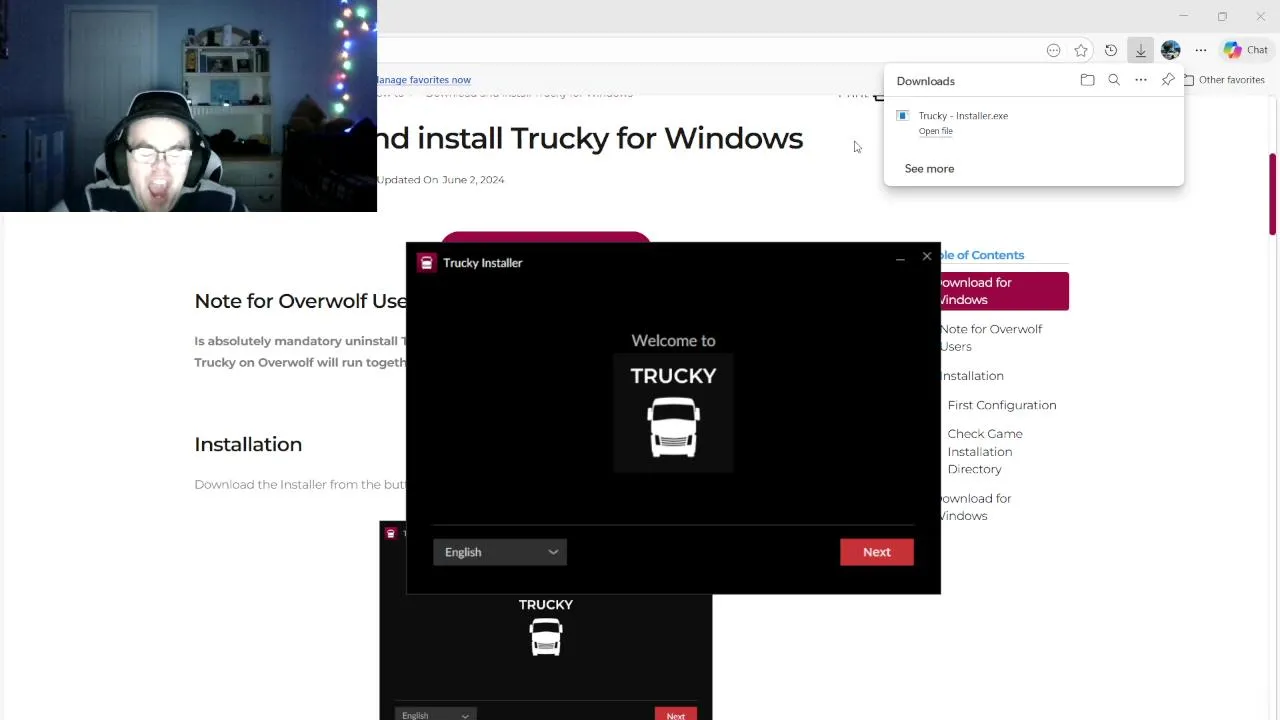Open the browser Settings and more menu
This screenshot has width=1280, height=720.
point(1201,50)
